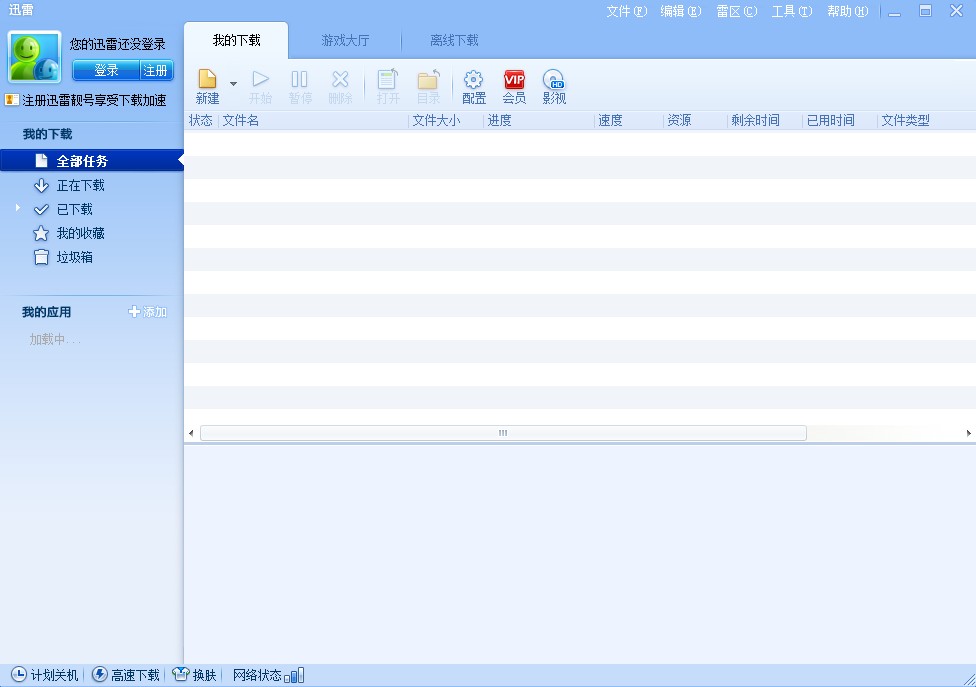Open the 新建 dropdown arrow
The height and width of the screenshot is (687, 976).
coord(233,84)
